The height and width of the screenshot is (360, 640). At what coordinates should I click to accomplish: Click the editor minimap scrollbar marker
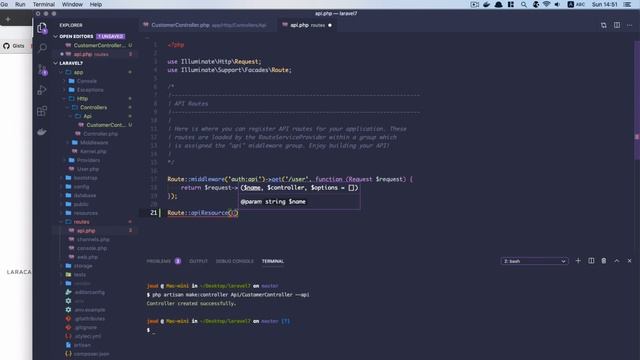click(637, 137)
